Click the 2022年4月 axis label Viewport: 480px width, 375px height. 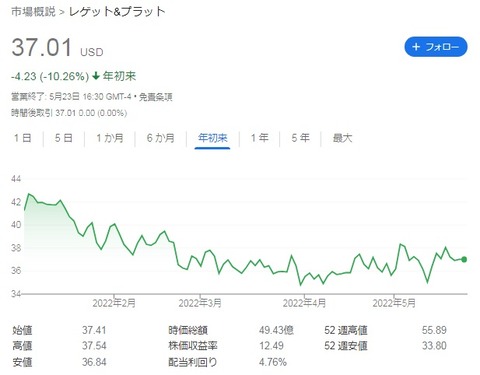pos(304,303)
